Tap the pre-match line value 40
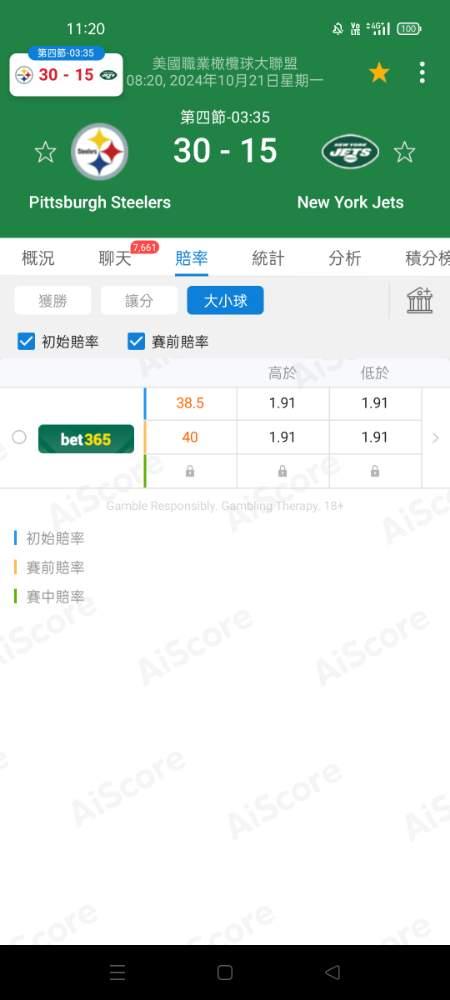 [x=190, y=438]
